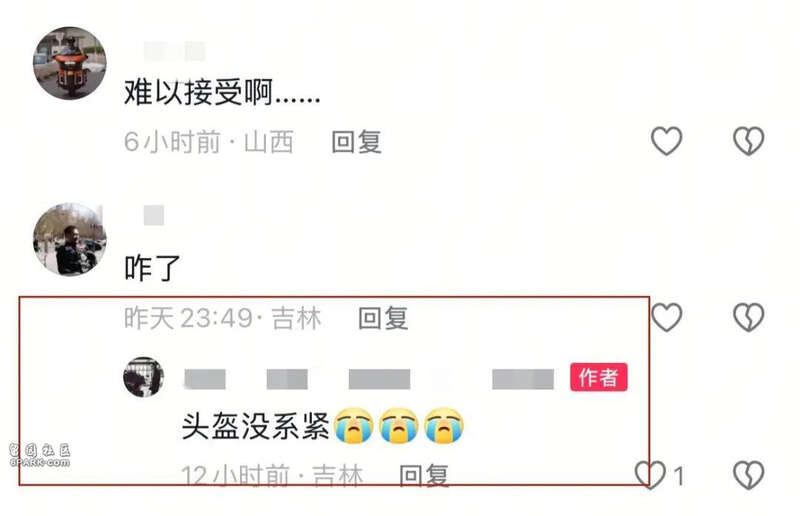800x516 pixels.
Task: Tap the heart beside the "咋了" comment
Action: tap(666, 317)
